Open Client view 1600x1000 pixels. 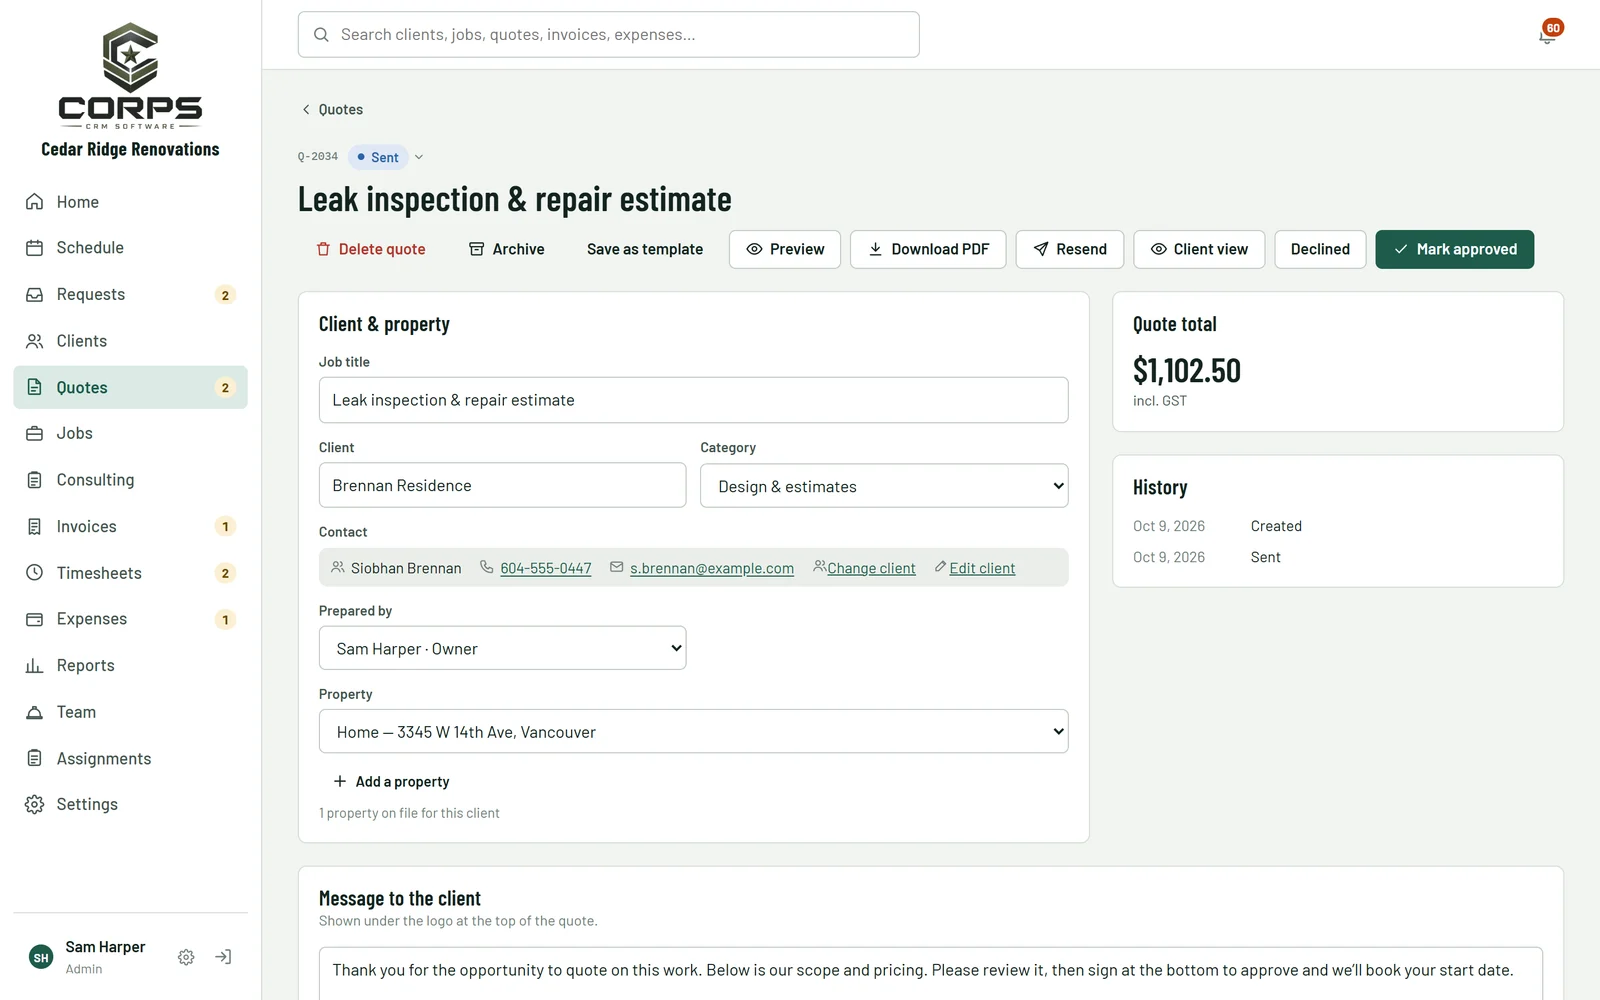pyautogui.click(x=1199, y=249)
